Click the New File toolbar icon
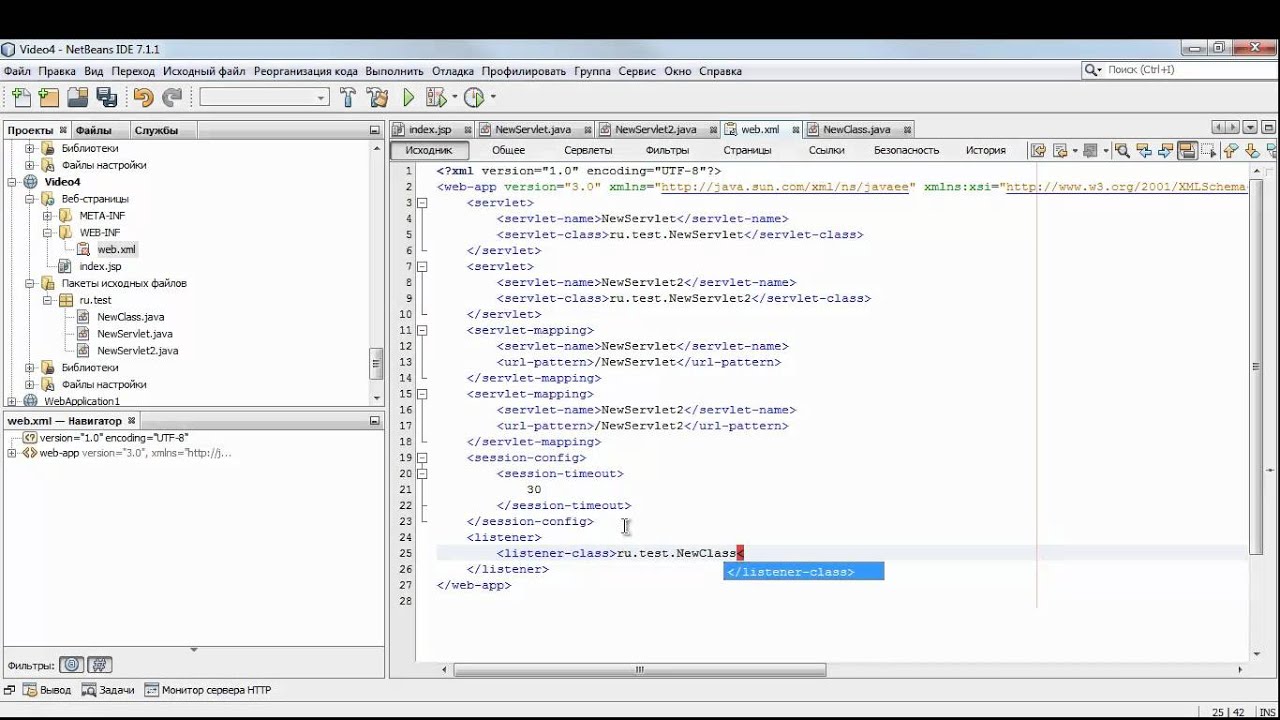The width and height of the screenshot is (1280, 720). 21,97
